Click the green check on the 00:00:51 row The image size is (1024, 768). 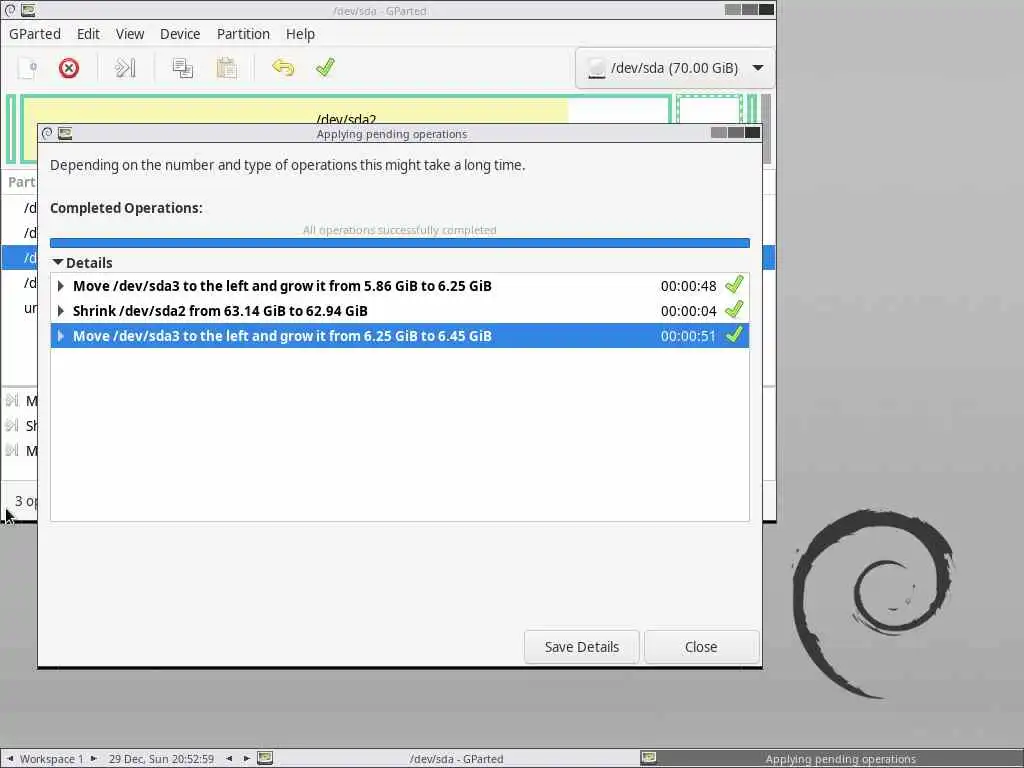pos(735,334)
